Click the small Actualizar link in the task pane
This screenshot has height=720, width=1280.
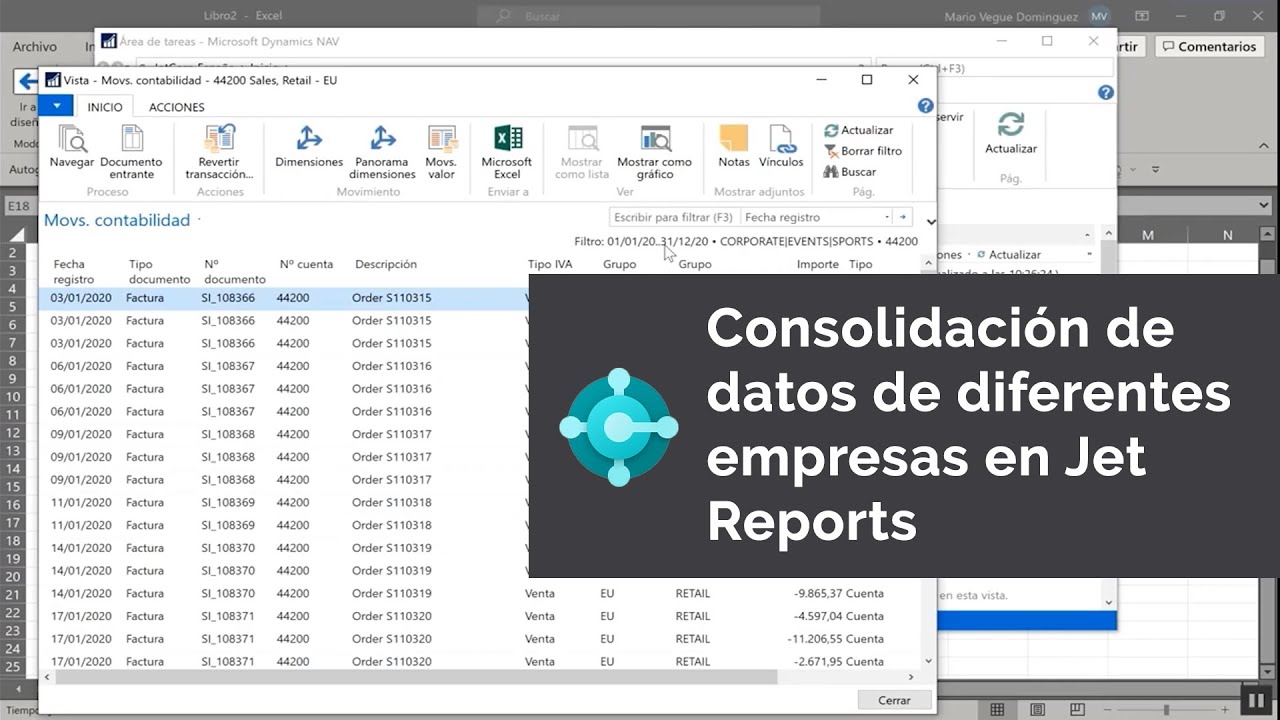[x=1009, y=255]
